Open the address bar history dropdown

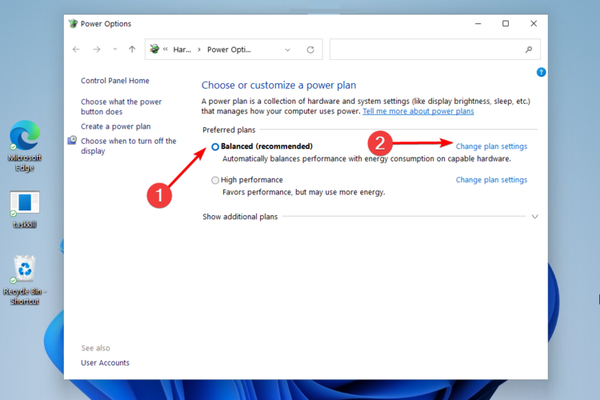288,49
